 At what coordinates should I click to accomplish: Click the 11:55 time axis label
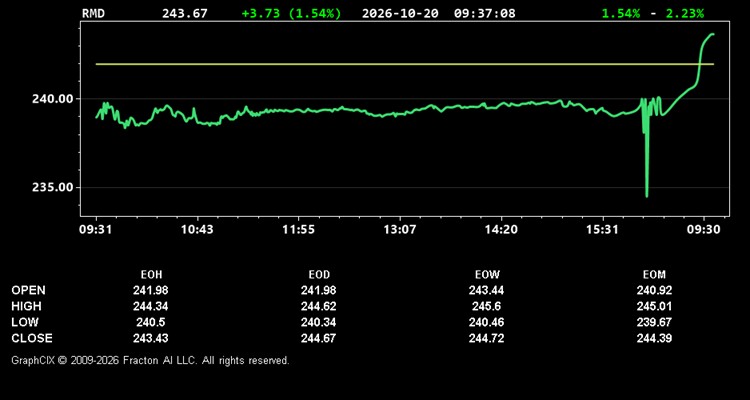(298, 230)
